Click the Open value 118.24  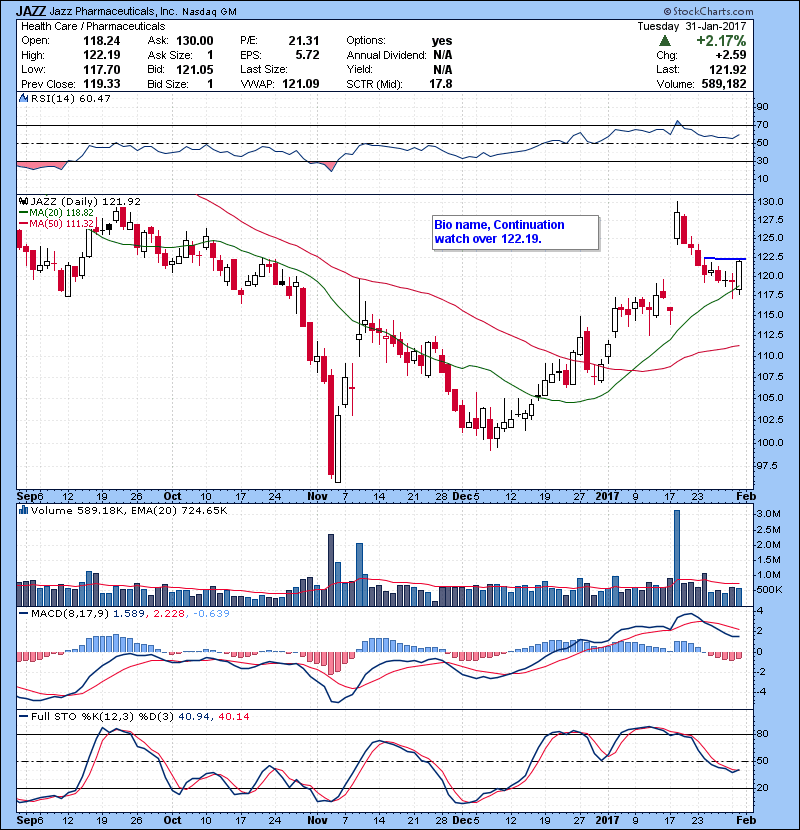point(102,41)
